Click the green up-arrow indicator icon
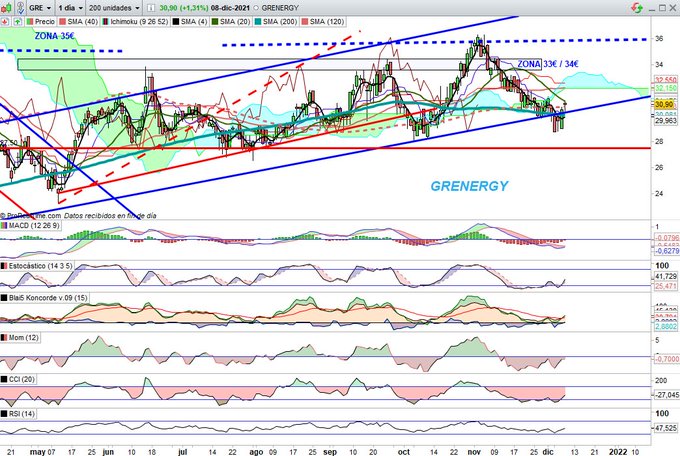Viewport: 680px width, 456px height. [18, 21]
